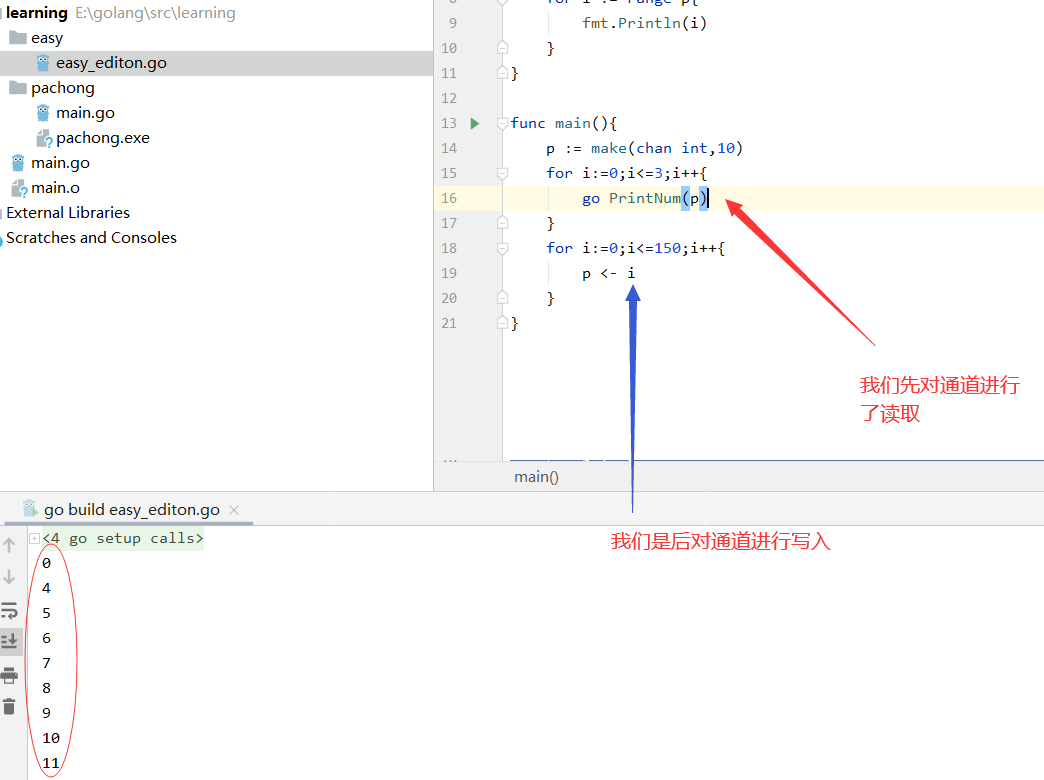Toggle scroll to end of console output

(10, 641)
